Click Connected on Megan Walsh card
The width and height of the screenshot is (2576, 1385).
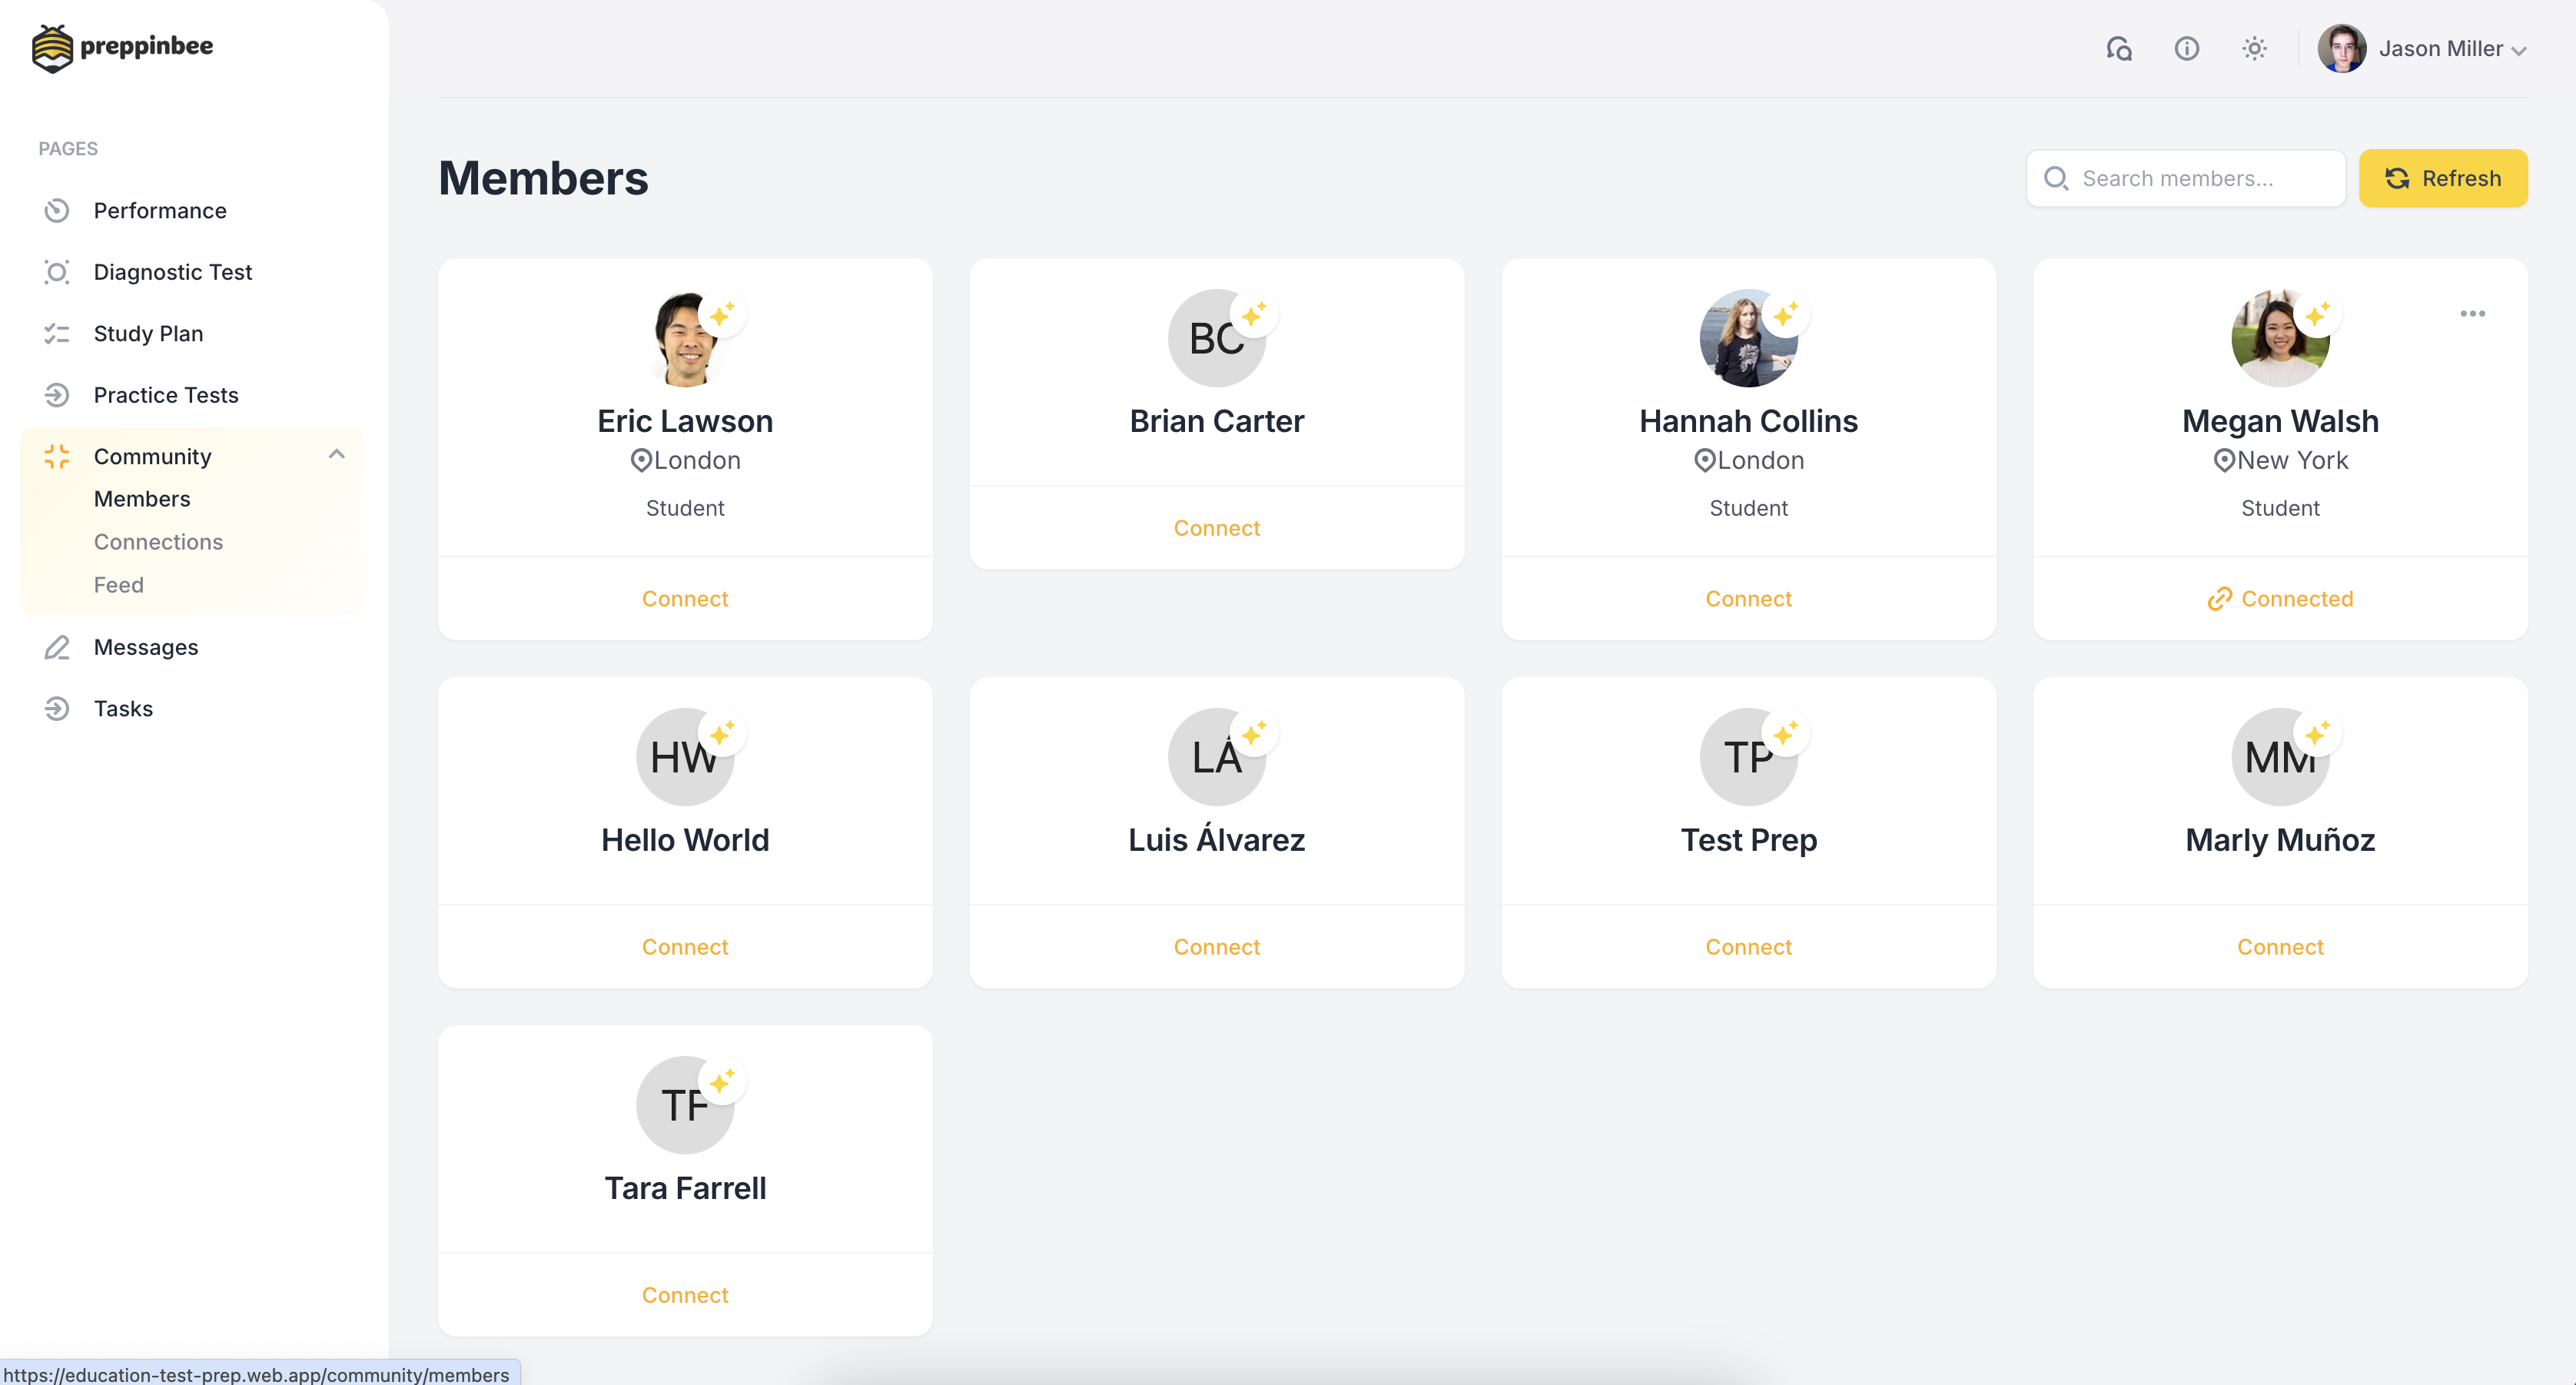2280,598
